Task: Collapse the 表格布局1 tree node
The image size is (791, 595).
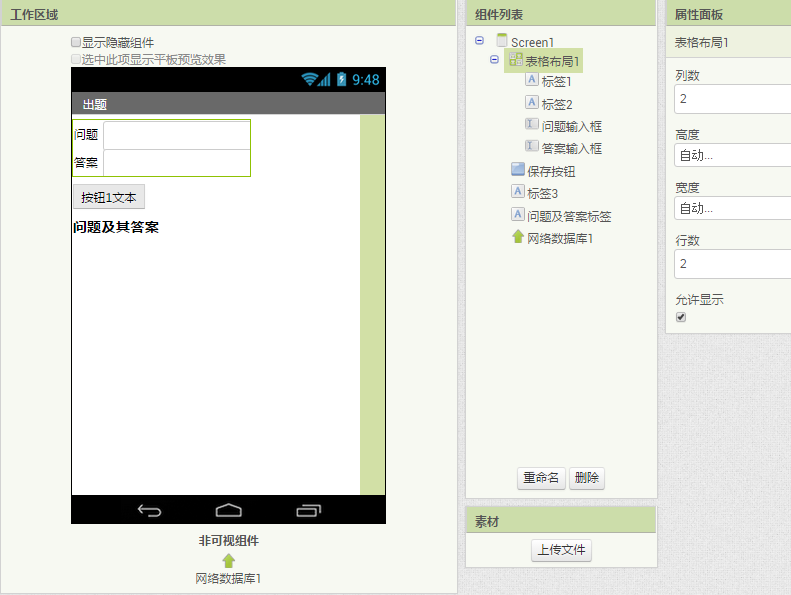Action: coord(494,60)
